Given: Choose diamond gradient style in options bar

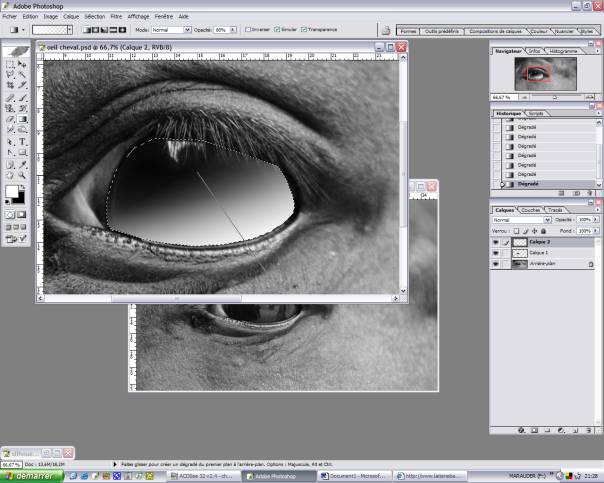Looking at the screenshot, I should (x=122, y=30).
